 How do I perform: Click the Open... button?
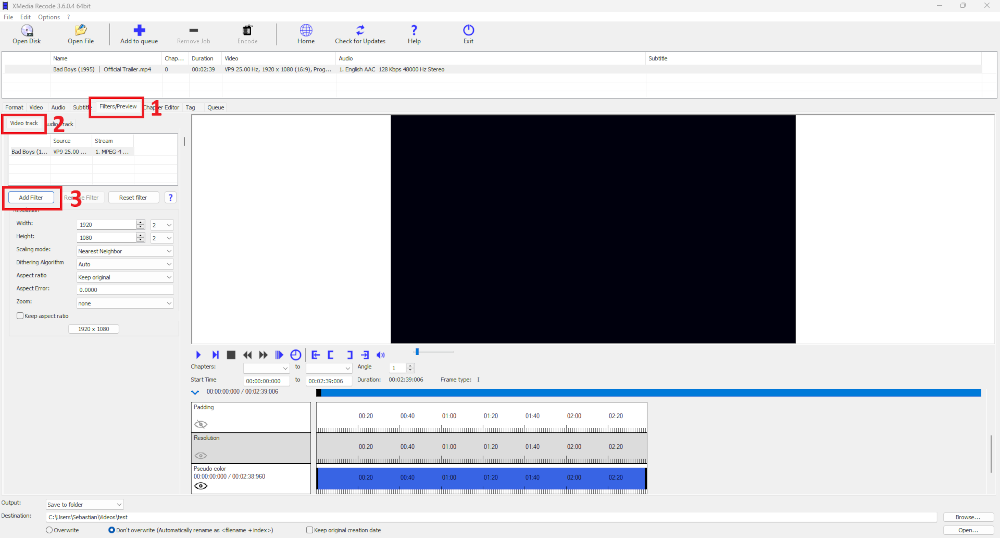tap(967, 530)
